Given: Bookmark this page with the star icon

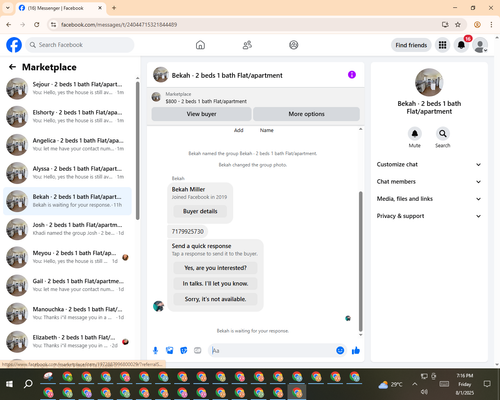Looking at the screenshot, I should point(458,25).
